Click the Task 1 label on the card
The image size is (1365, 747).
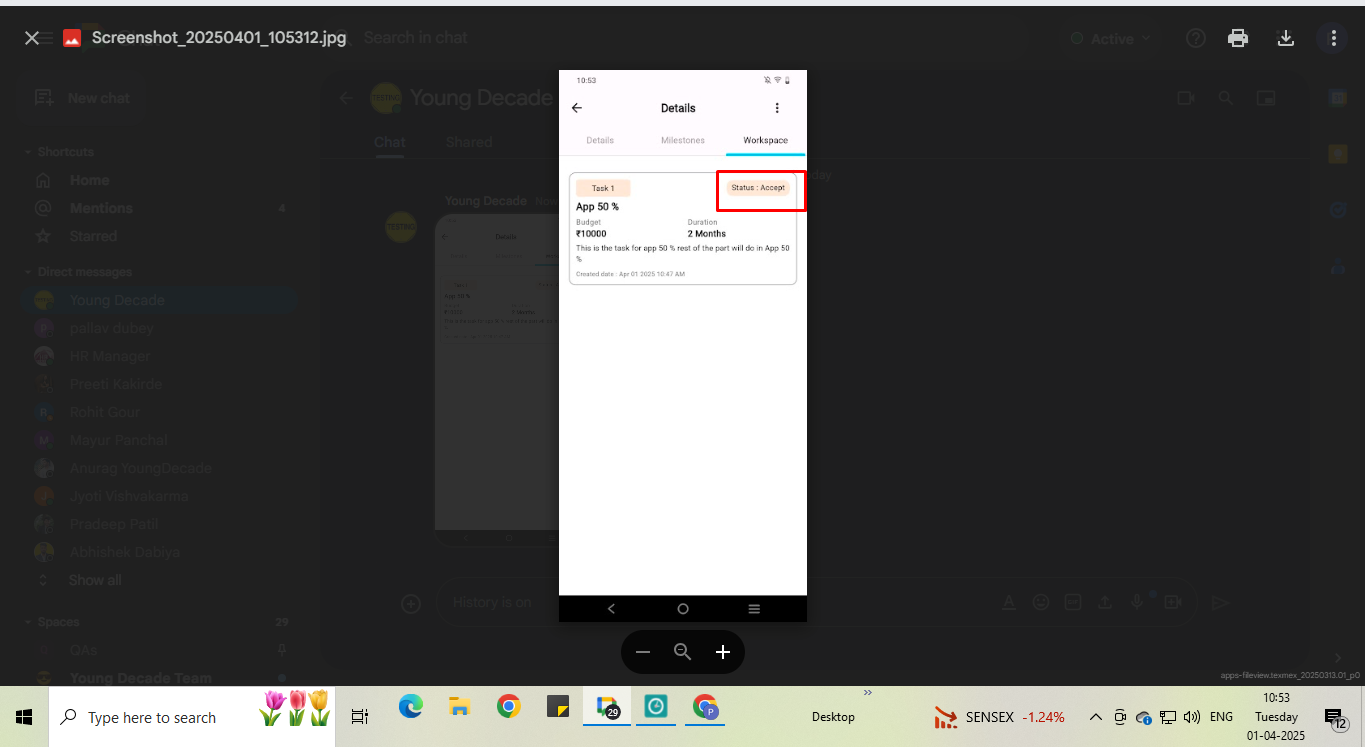point(603,188)
